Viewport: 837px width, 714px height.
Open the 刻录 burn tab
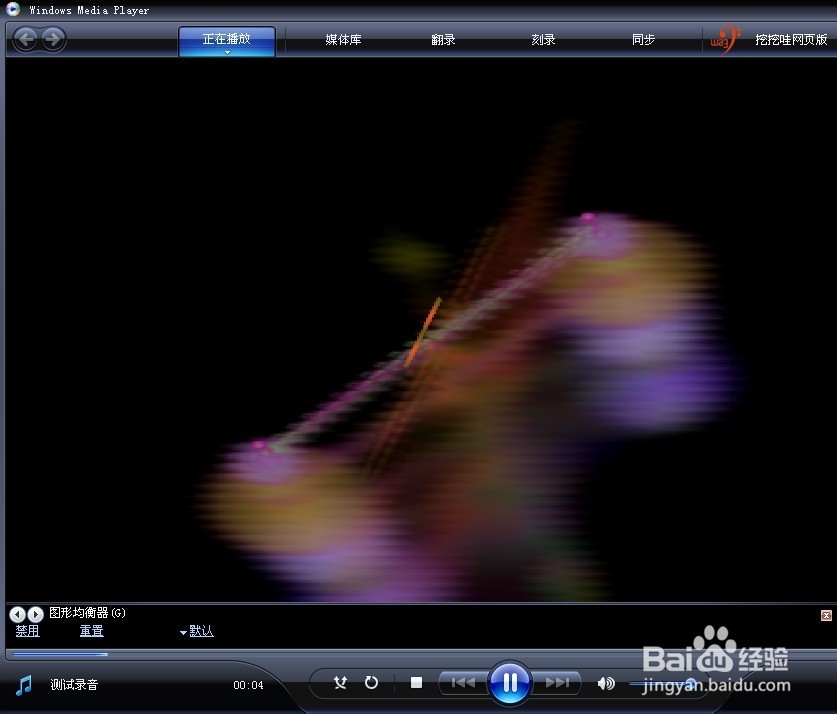pos(543,39)
